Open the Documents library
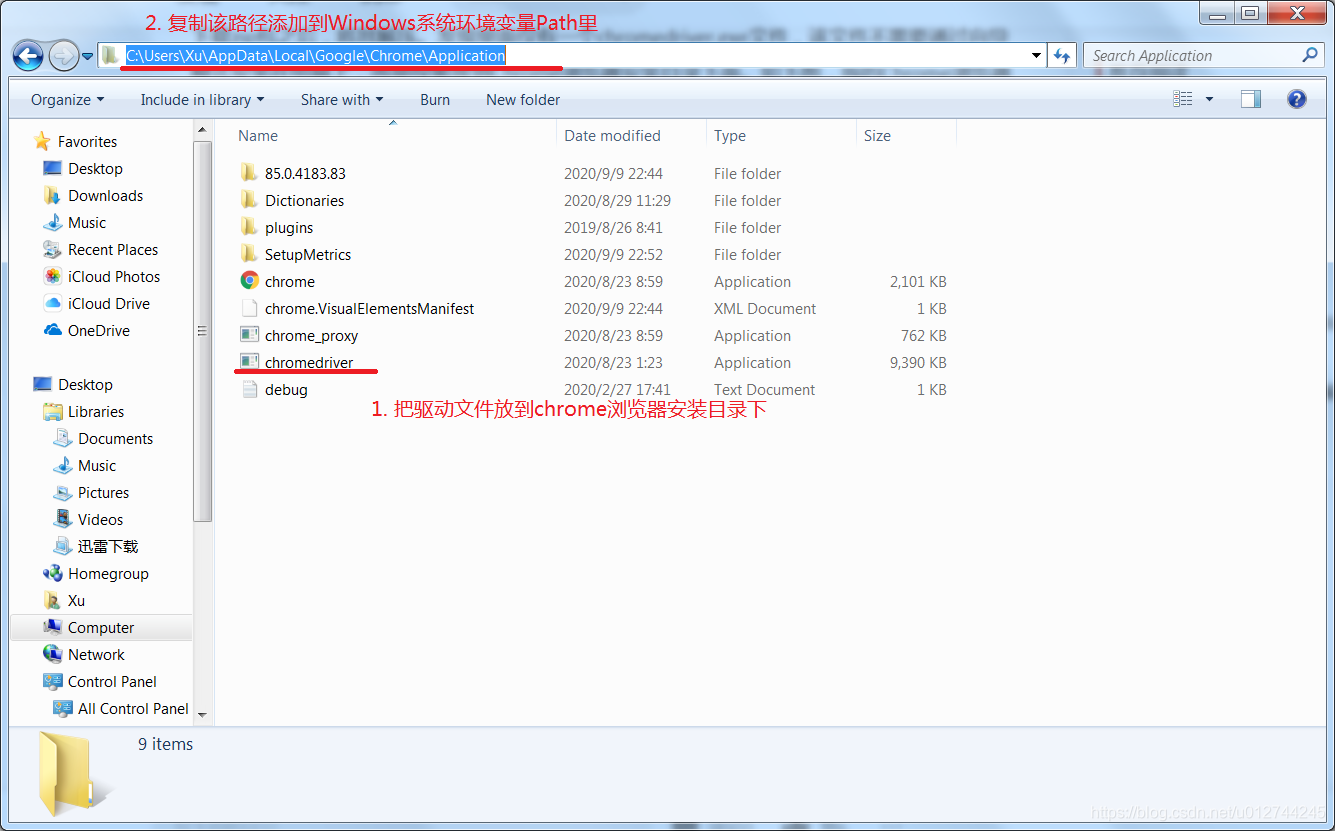Viewport: 1335px width, 831px height. pos(116,439)
